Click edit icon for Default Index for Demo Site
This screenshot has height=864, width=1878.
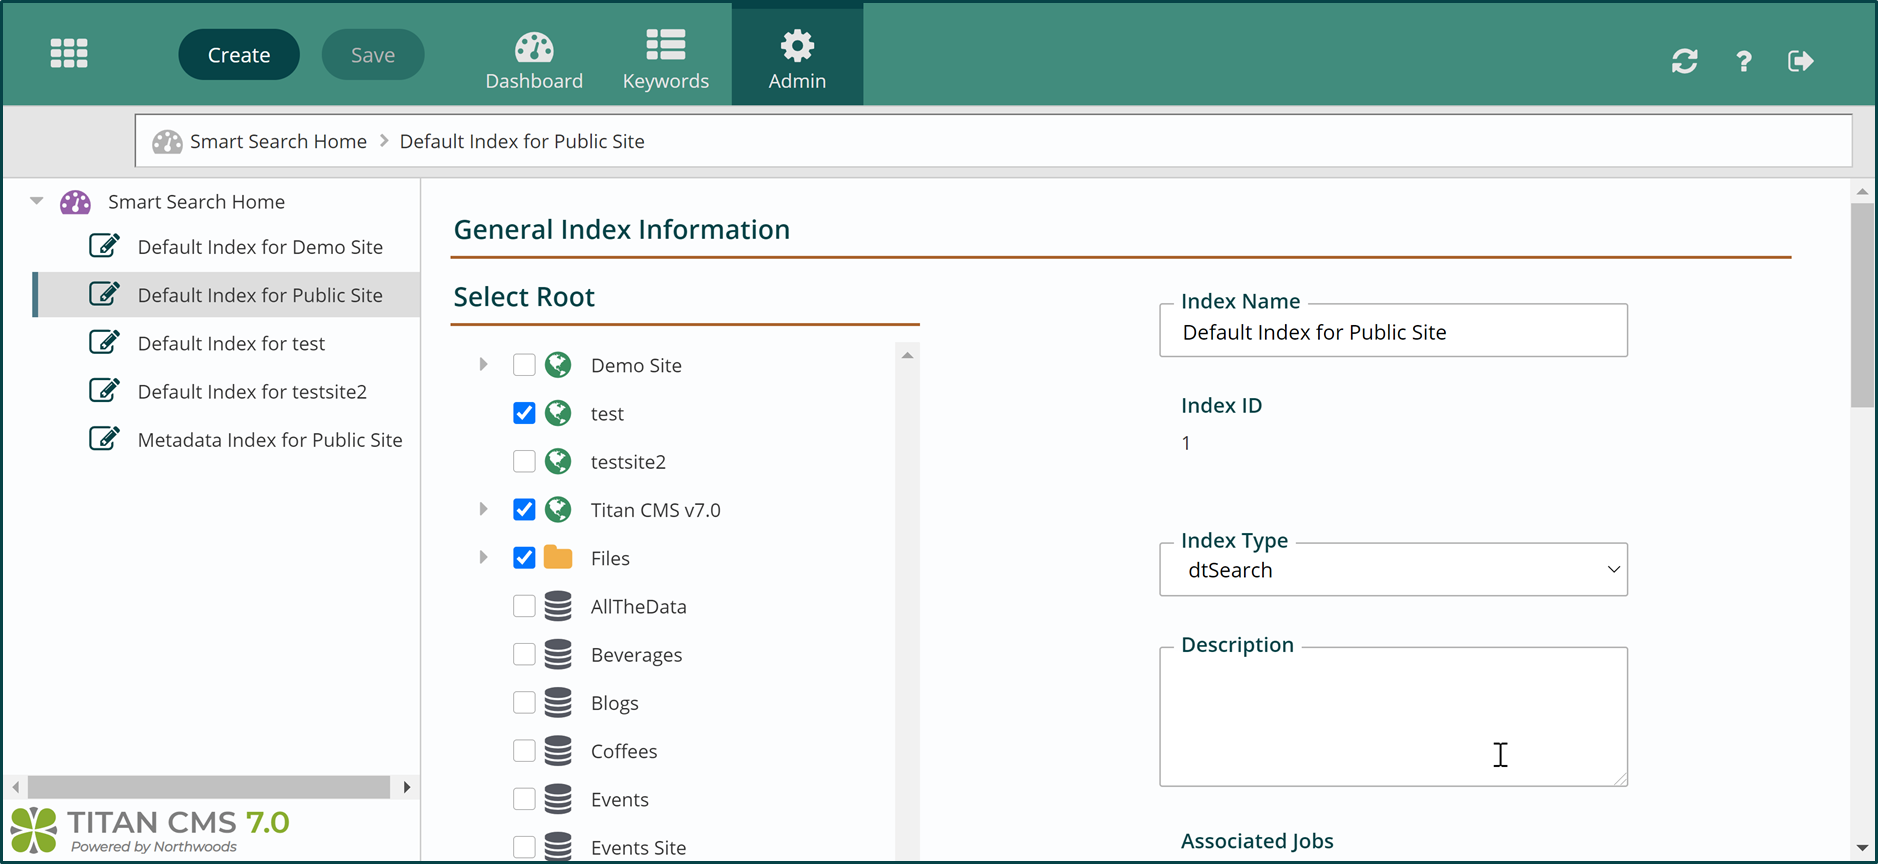tap(104, 246)
